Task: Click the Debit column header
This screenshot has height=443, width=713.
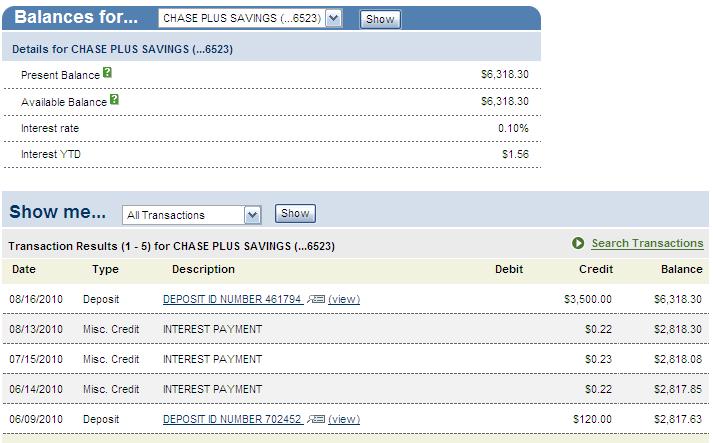Action: (509, 269)
